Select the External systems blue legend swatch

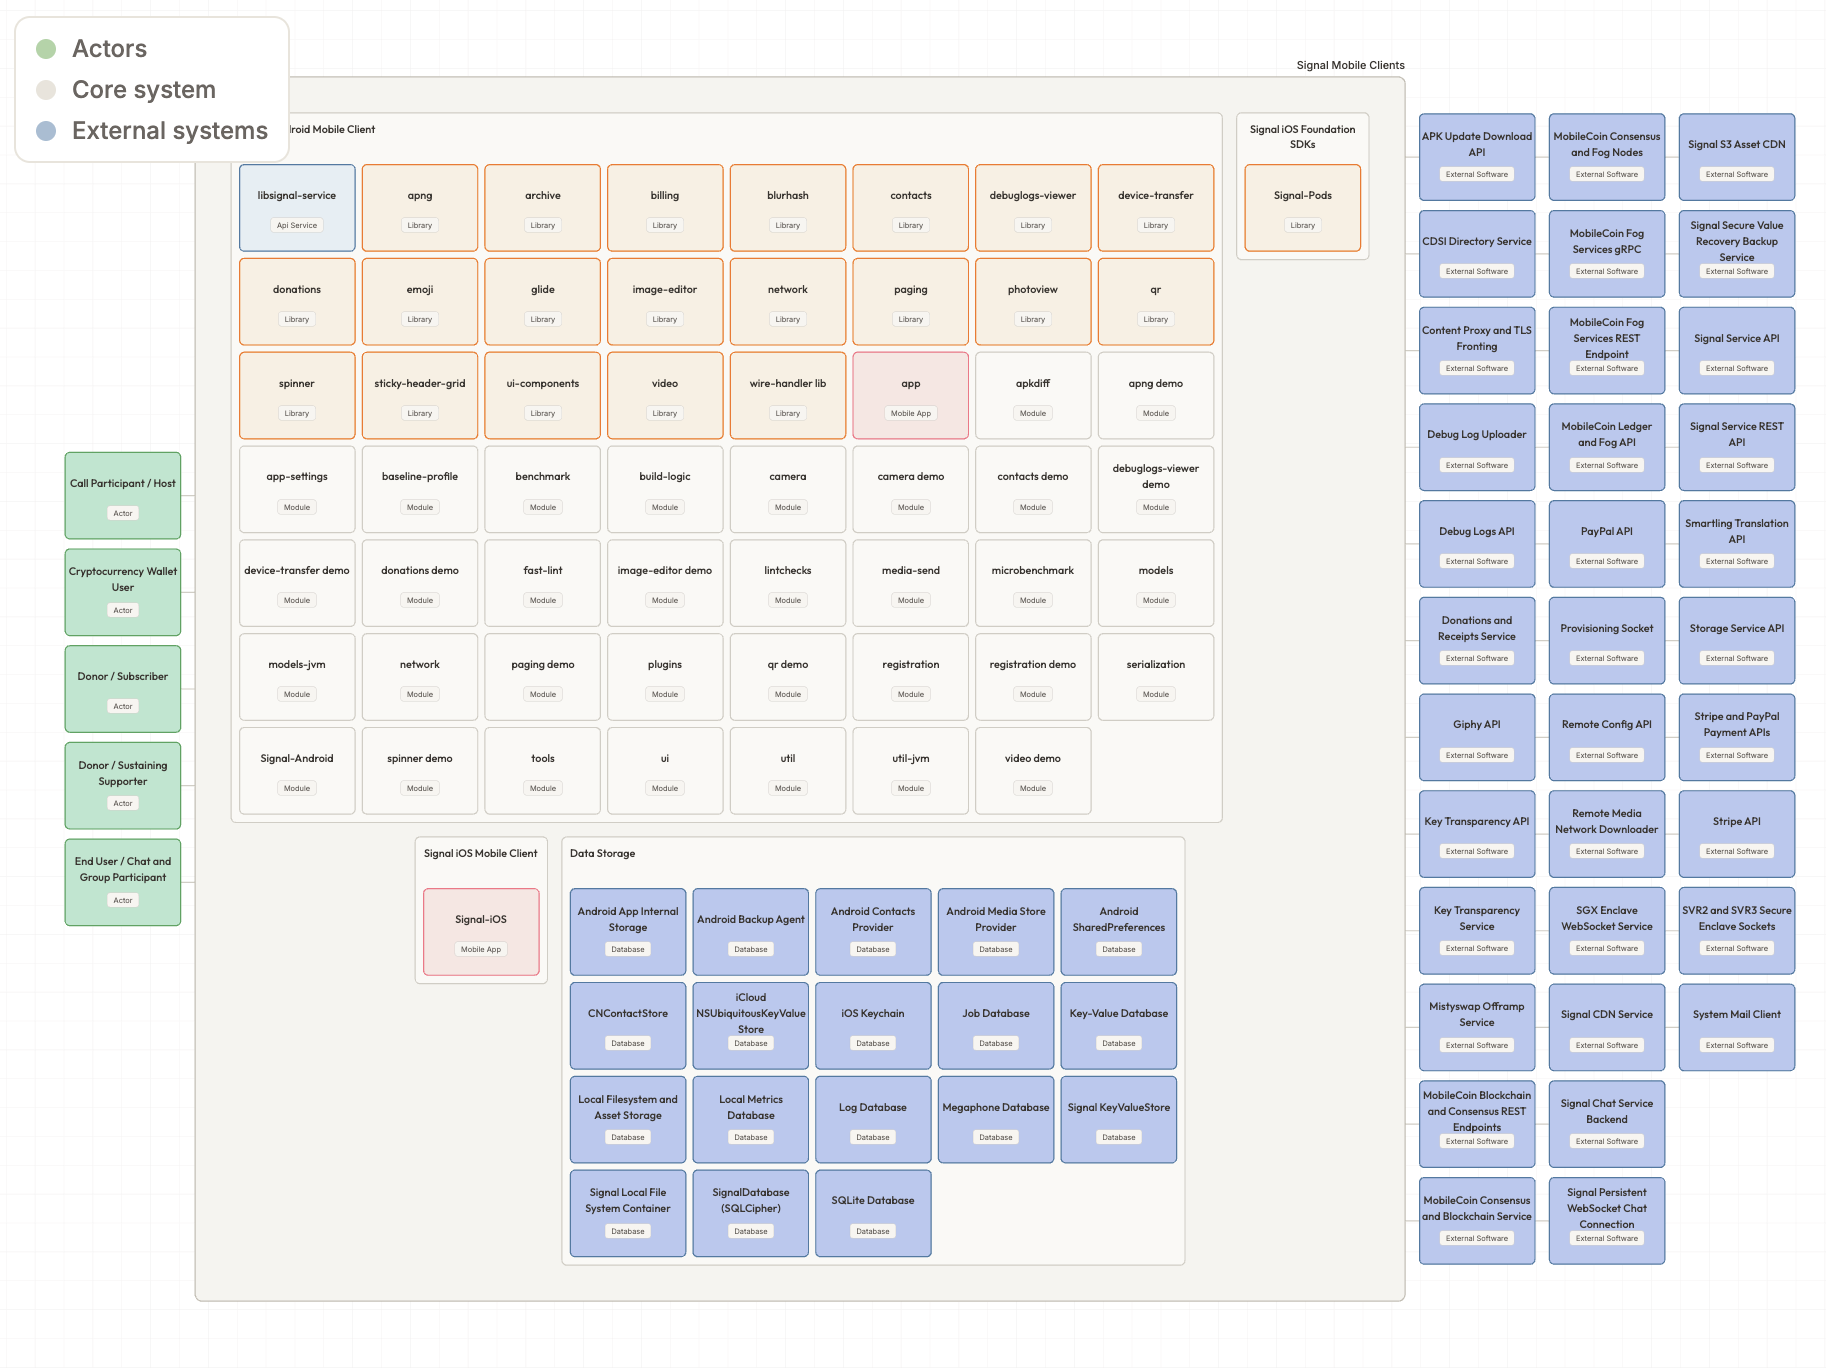pyautogui.click(x=46, y=131)
